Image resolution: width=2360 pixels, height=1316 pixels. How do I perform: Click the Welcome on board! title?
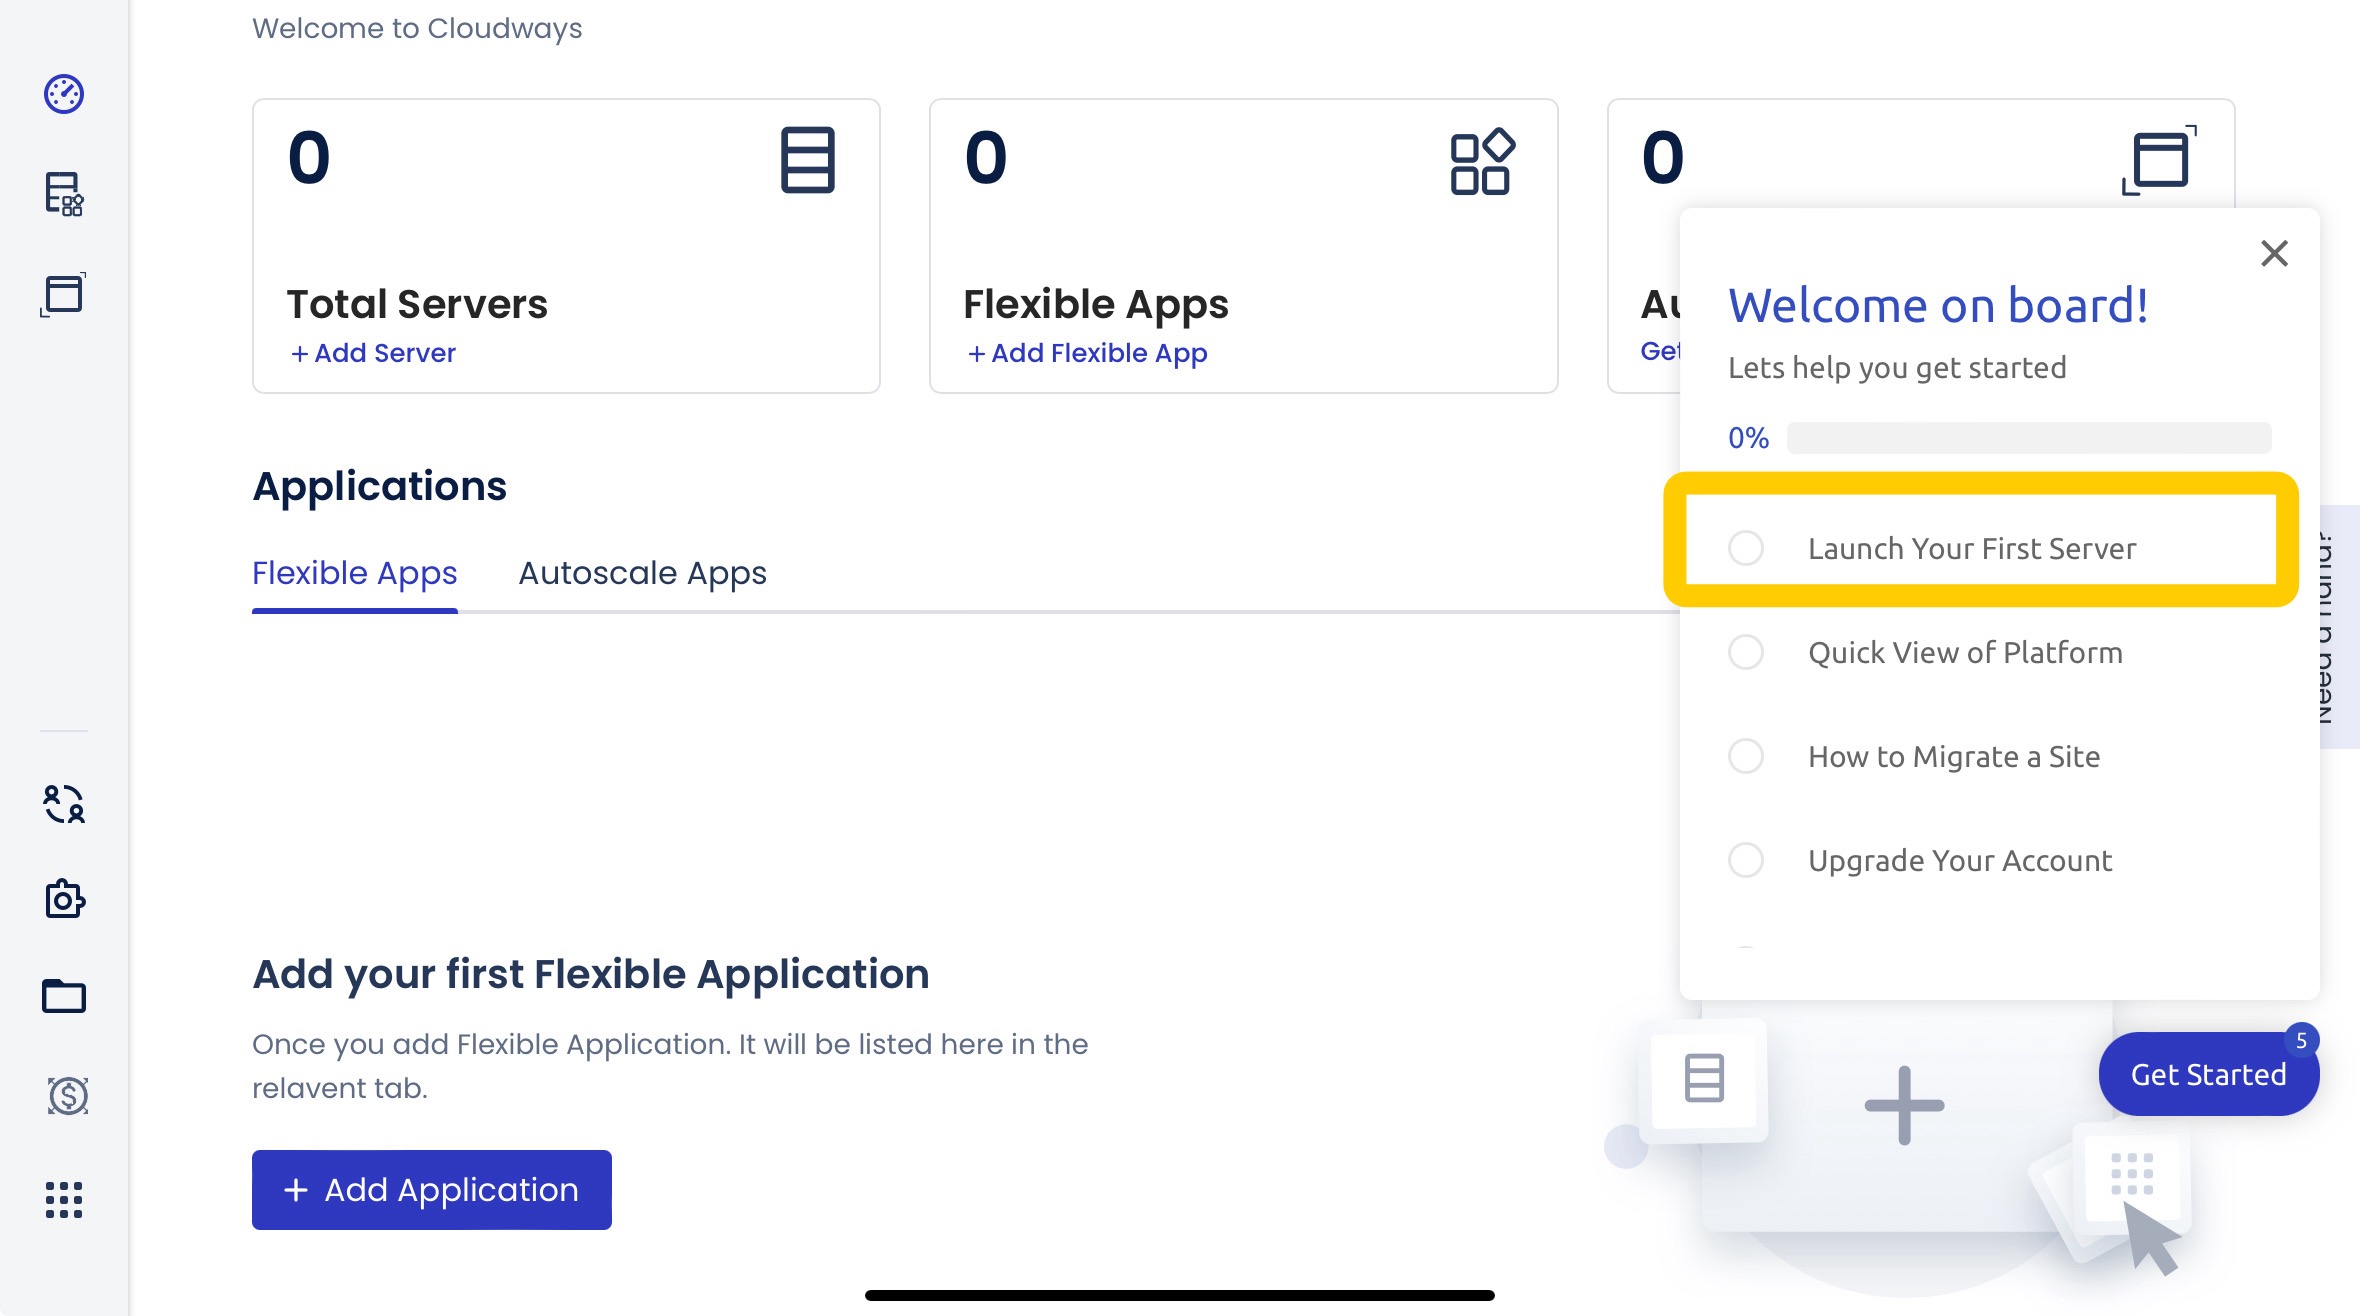click(x=1938, y=305)
